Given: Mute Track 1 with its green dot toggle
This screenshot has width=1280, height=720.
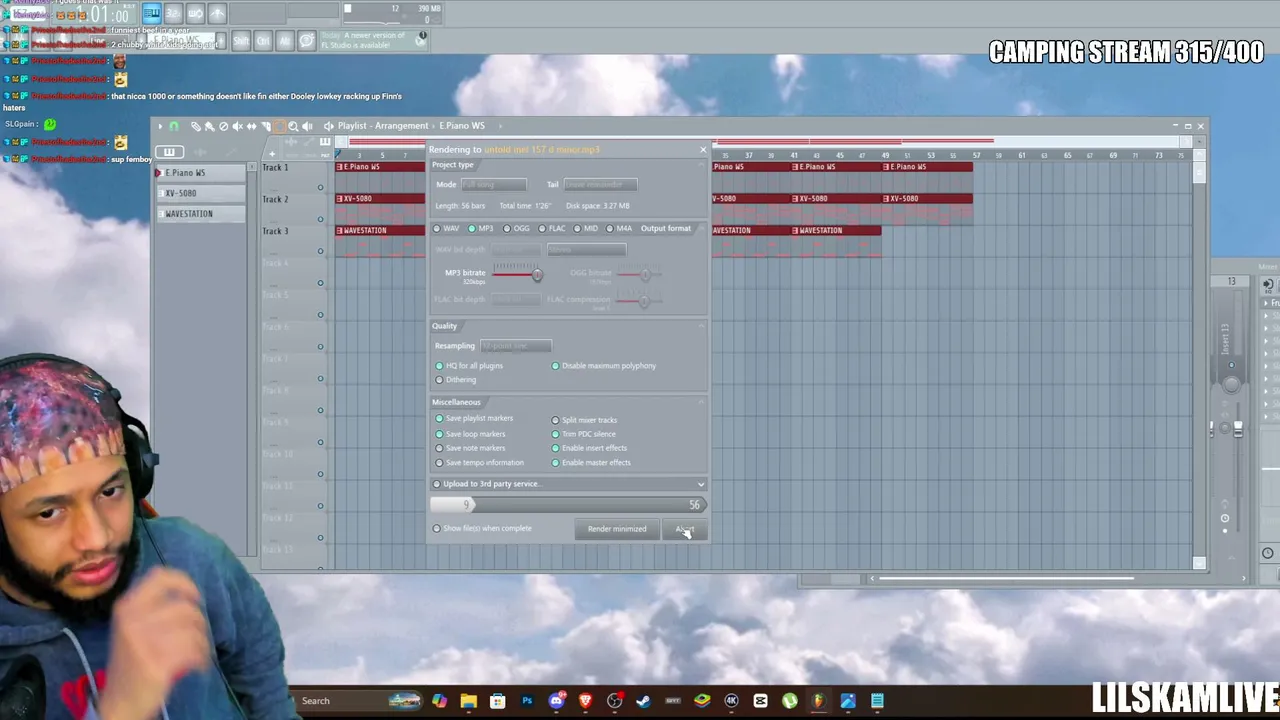Looking at the screenshot, I should coord(320,187).
